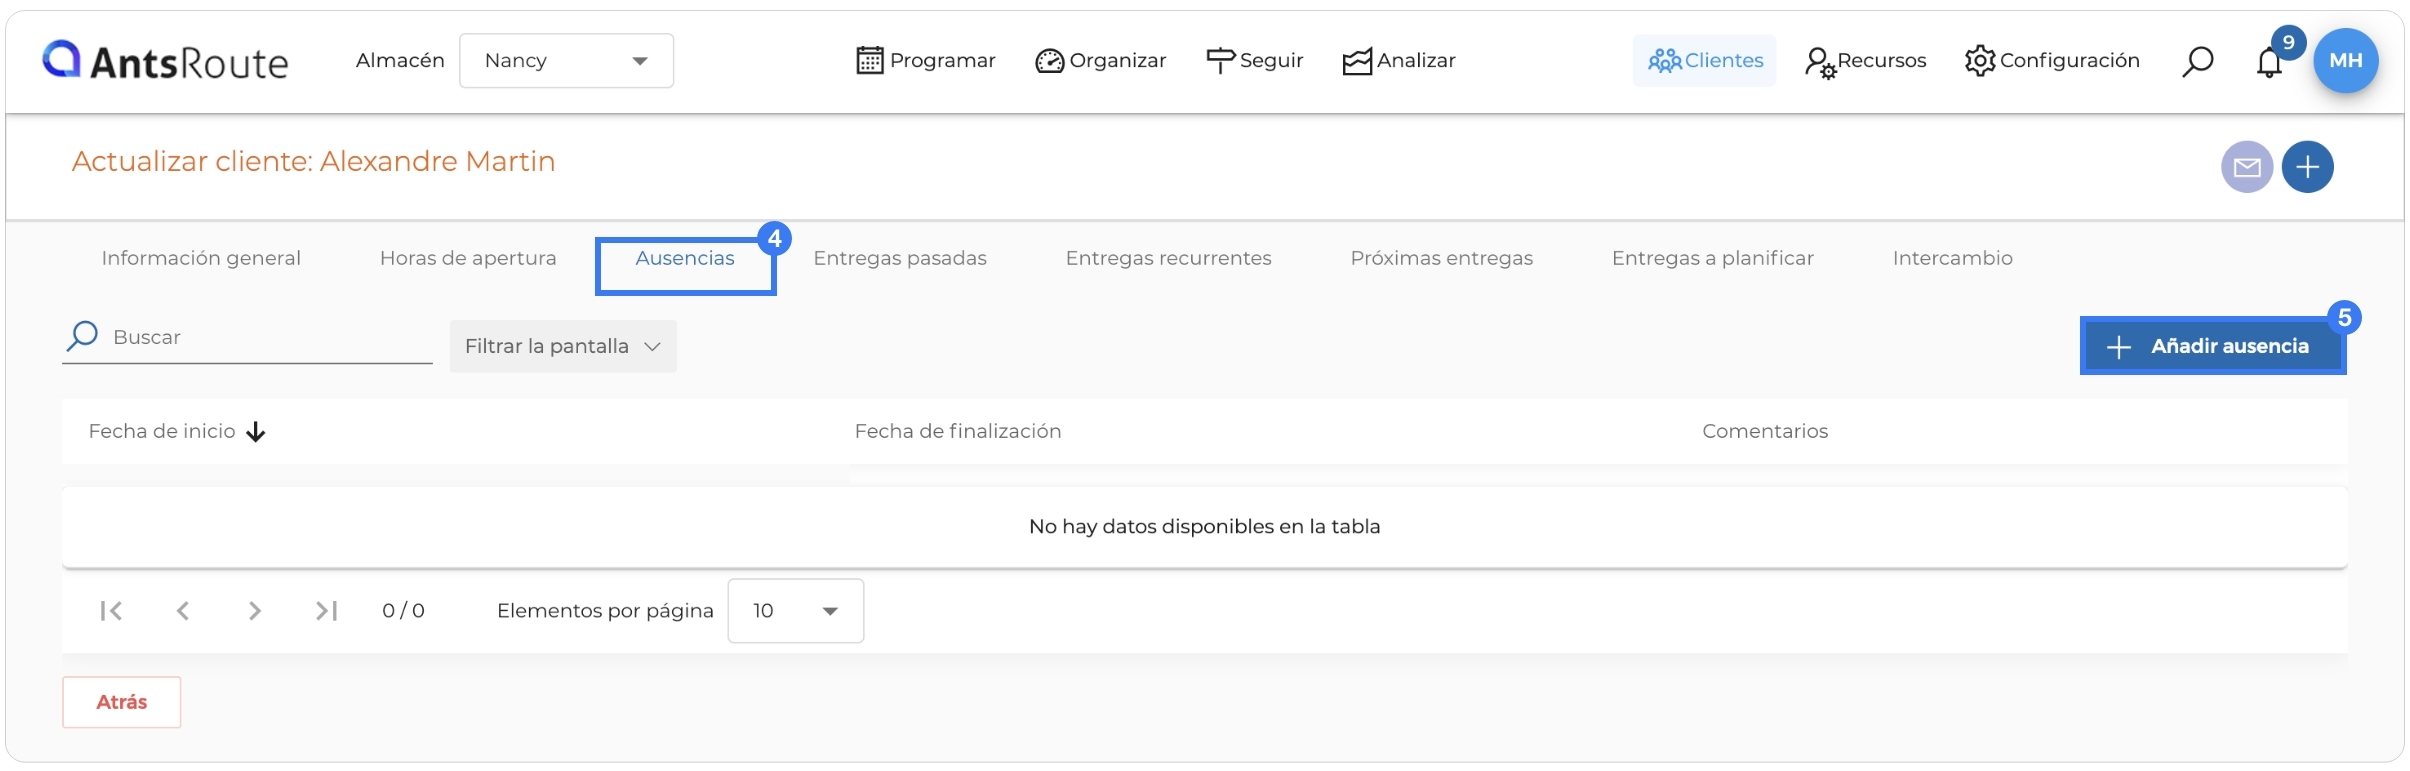Switch to Entregas pasadas tab

pyautogui.click(x=900, y=258)
